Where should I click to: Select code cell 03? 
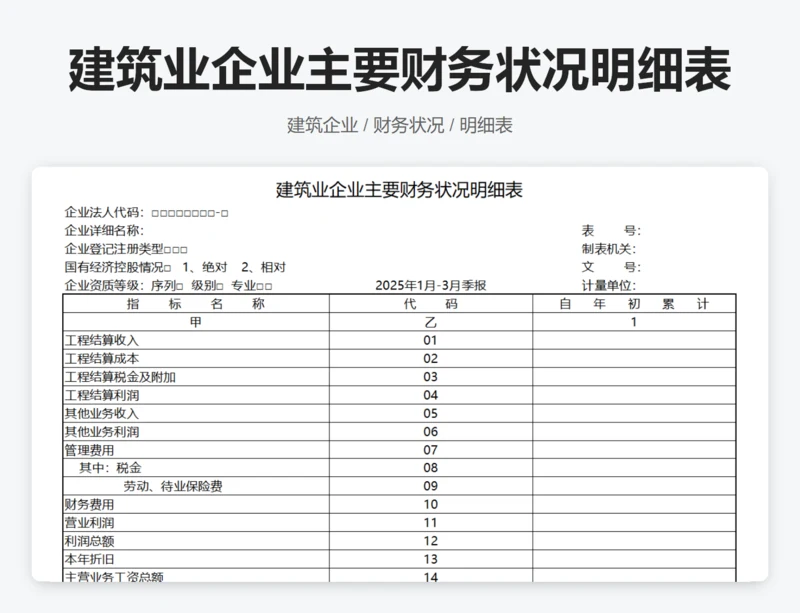(x=431, y=377)
